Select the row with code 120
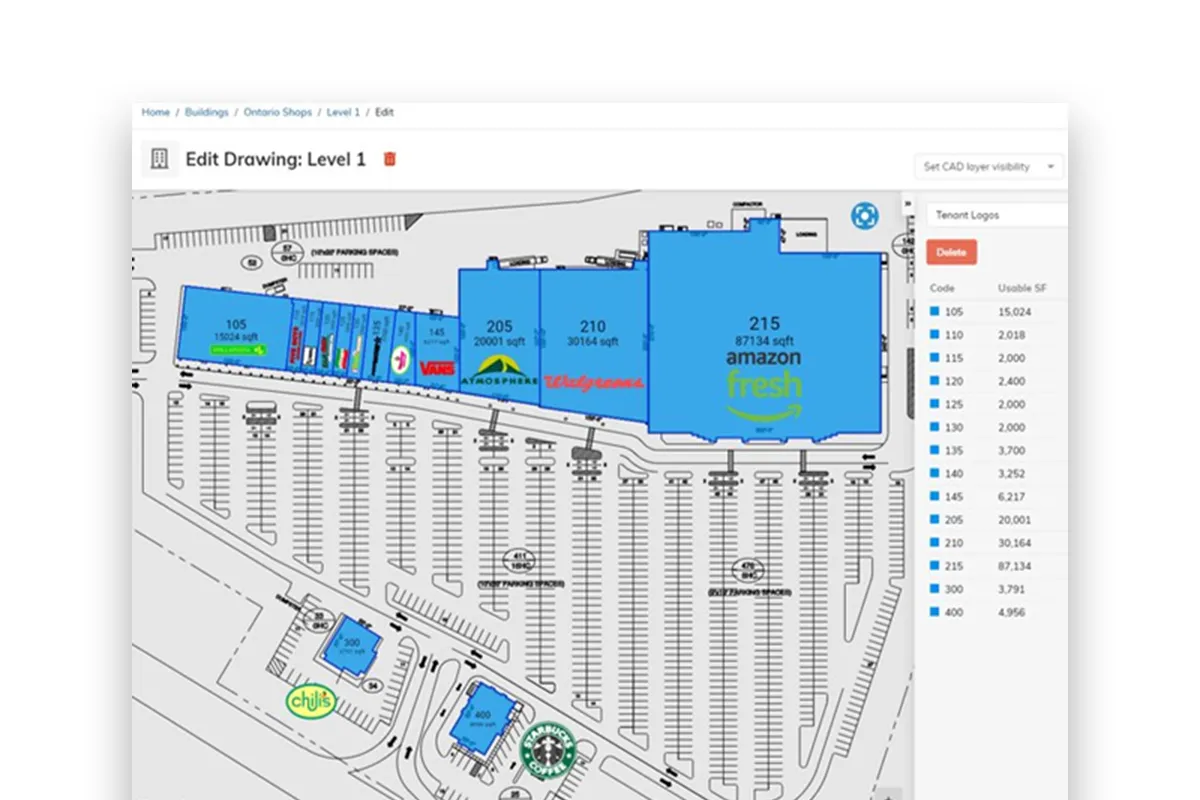The height and width of the screenshot is (800, 1200). (x=997, y=381)
